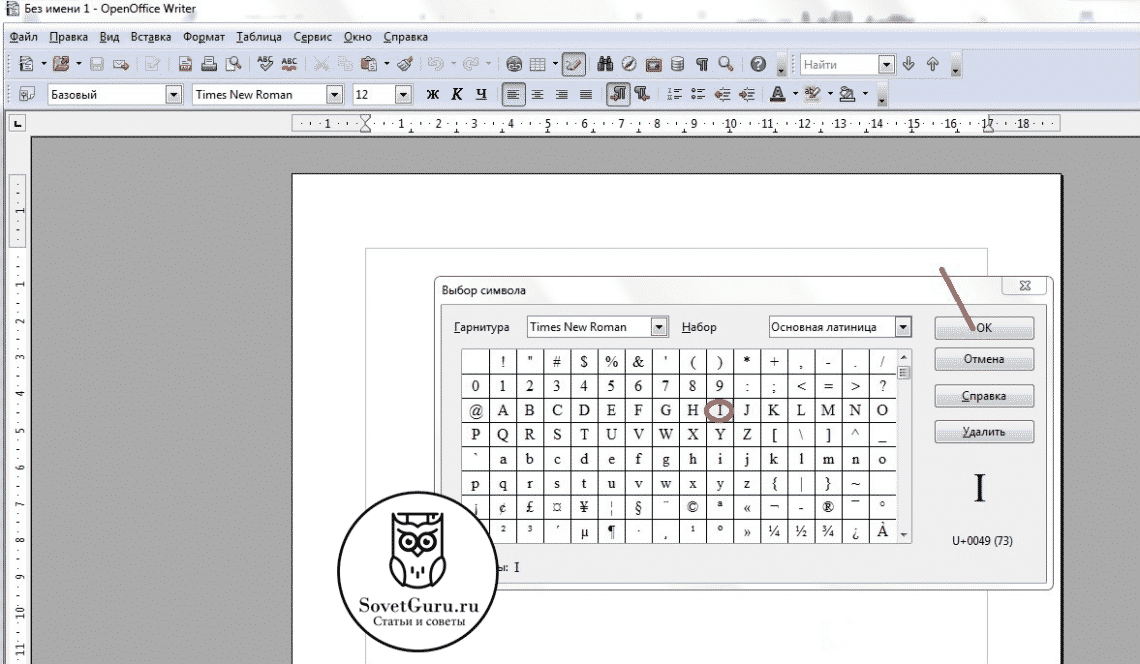Open the Формат menu
This screenshot has width=1140, height=664.
pos(204,37)
